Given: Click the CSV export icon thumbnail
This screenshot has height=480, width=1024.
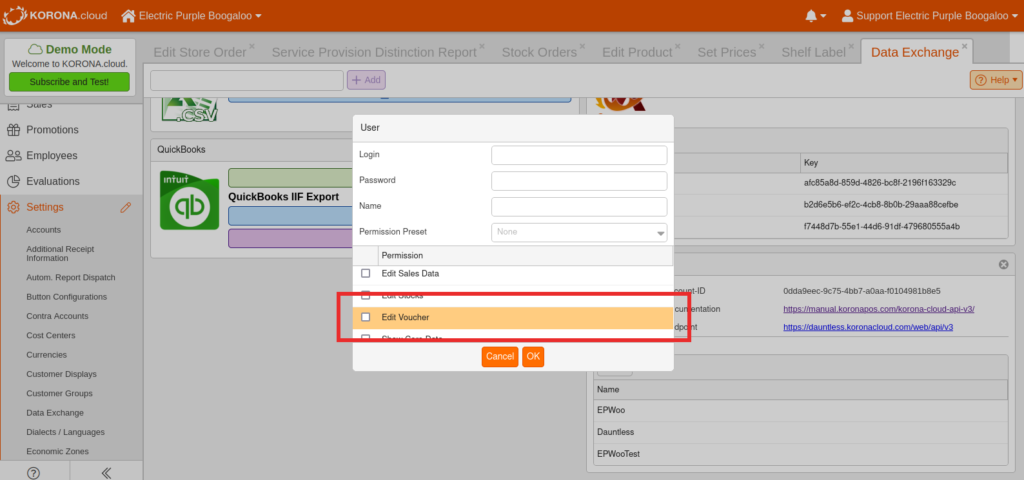Looking at the screenshot, I should click(189, 108).
